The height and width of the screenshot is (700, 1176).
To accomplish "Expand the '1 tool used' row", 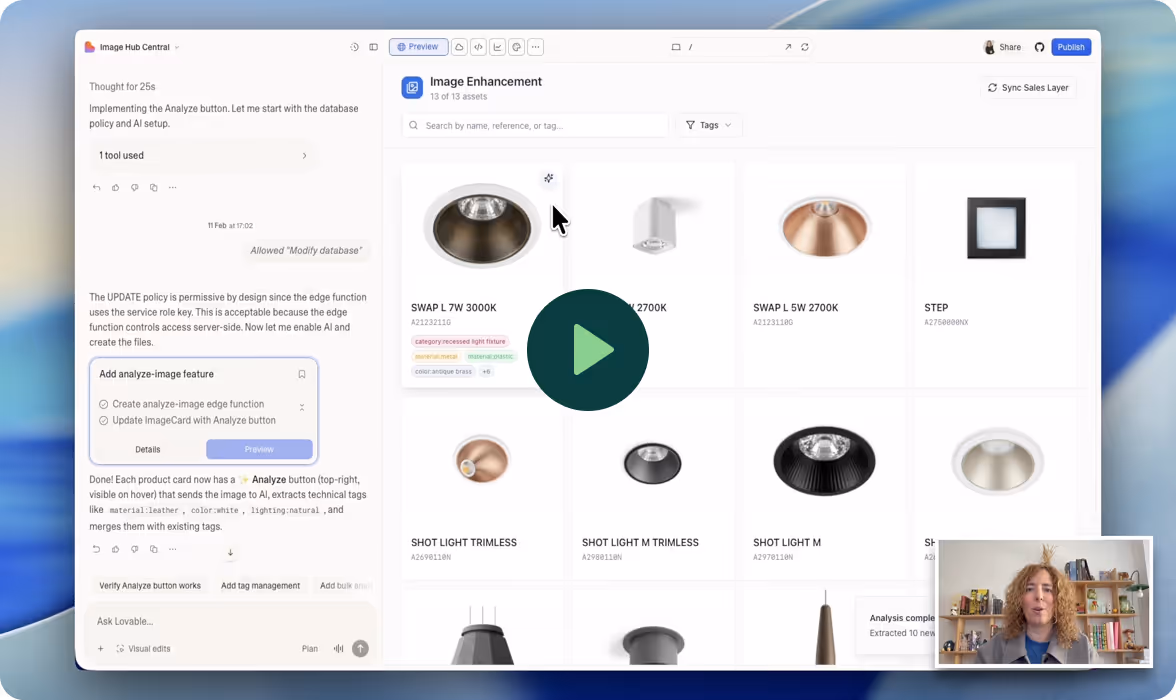I will click(202, 155).
